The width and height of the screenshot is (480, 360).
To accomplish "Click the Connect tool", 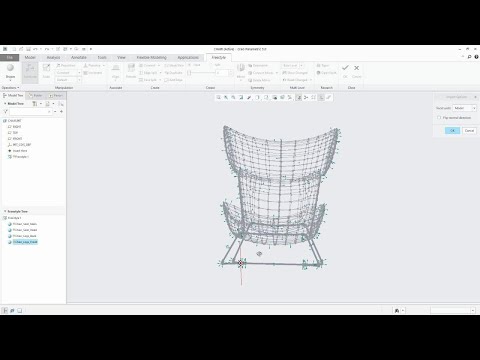I will [x=149, y=65].
